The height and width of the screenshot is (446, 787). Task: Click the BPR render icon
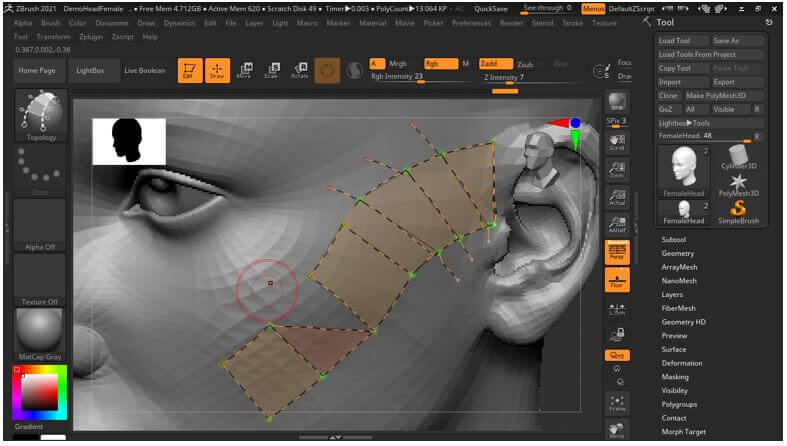pos(617,102)
